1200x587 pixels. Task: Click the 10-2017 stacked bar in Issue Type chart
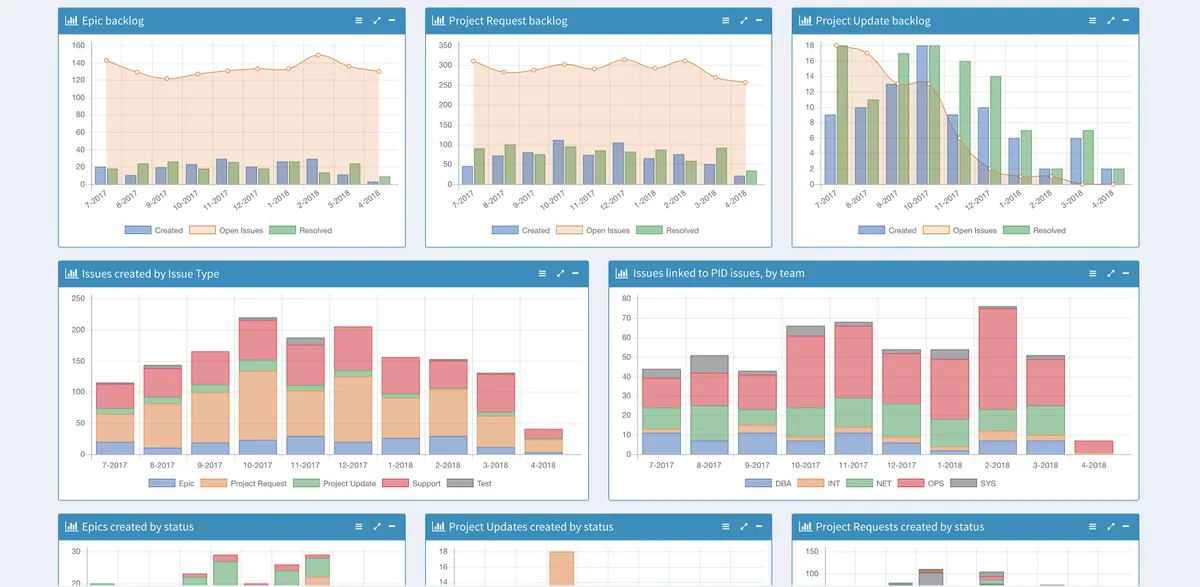tap(258, 386)
